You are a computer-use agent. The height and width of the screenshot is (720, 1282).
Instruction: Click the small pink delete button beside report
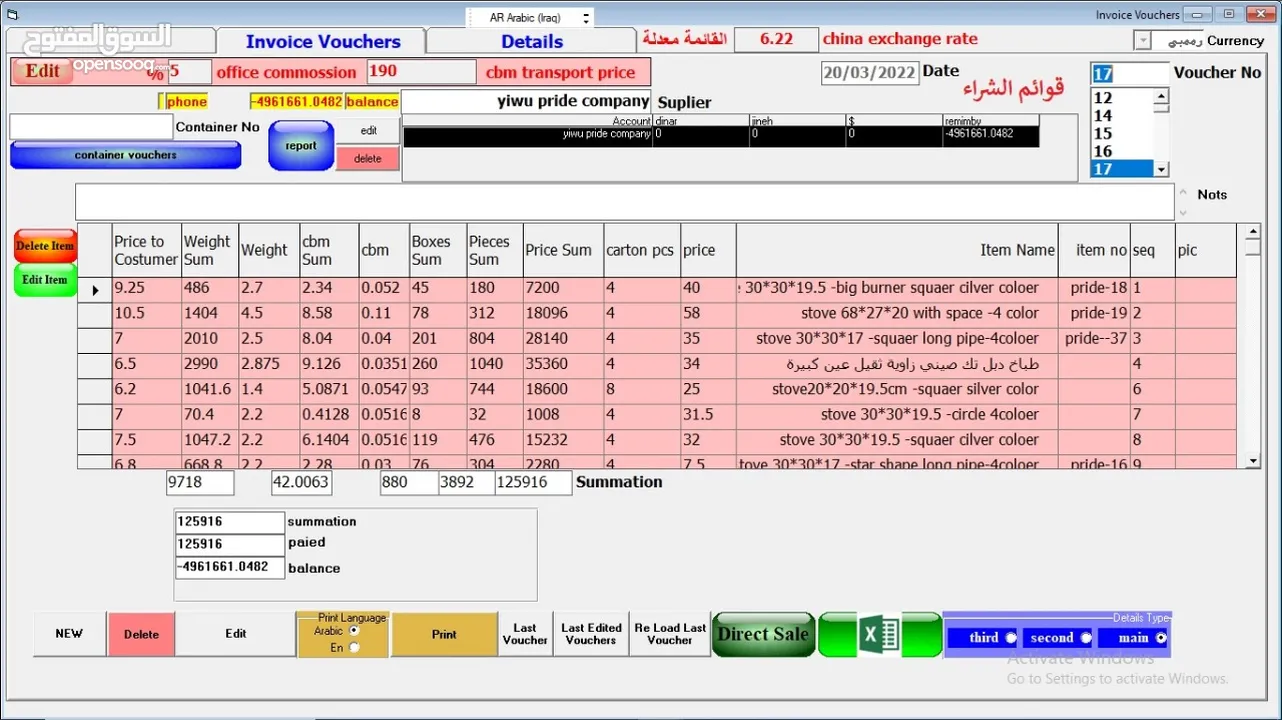click(x=368, y=159)
